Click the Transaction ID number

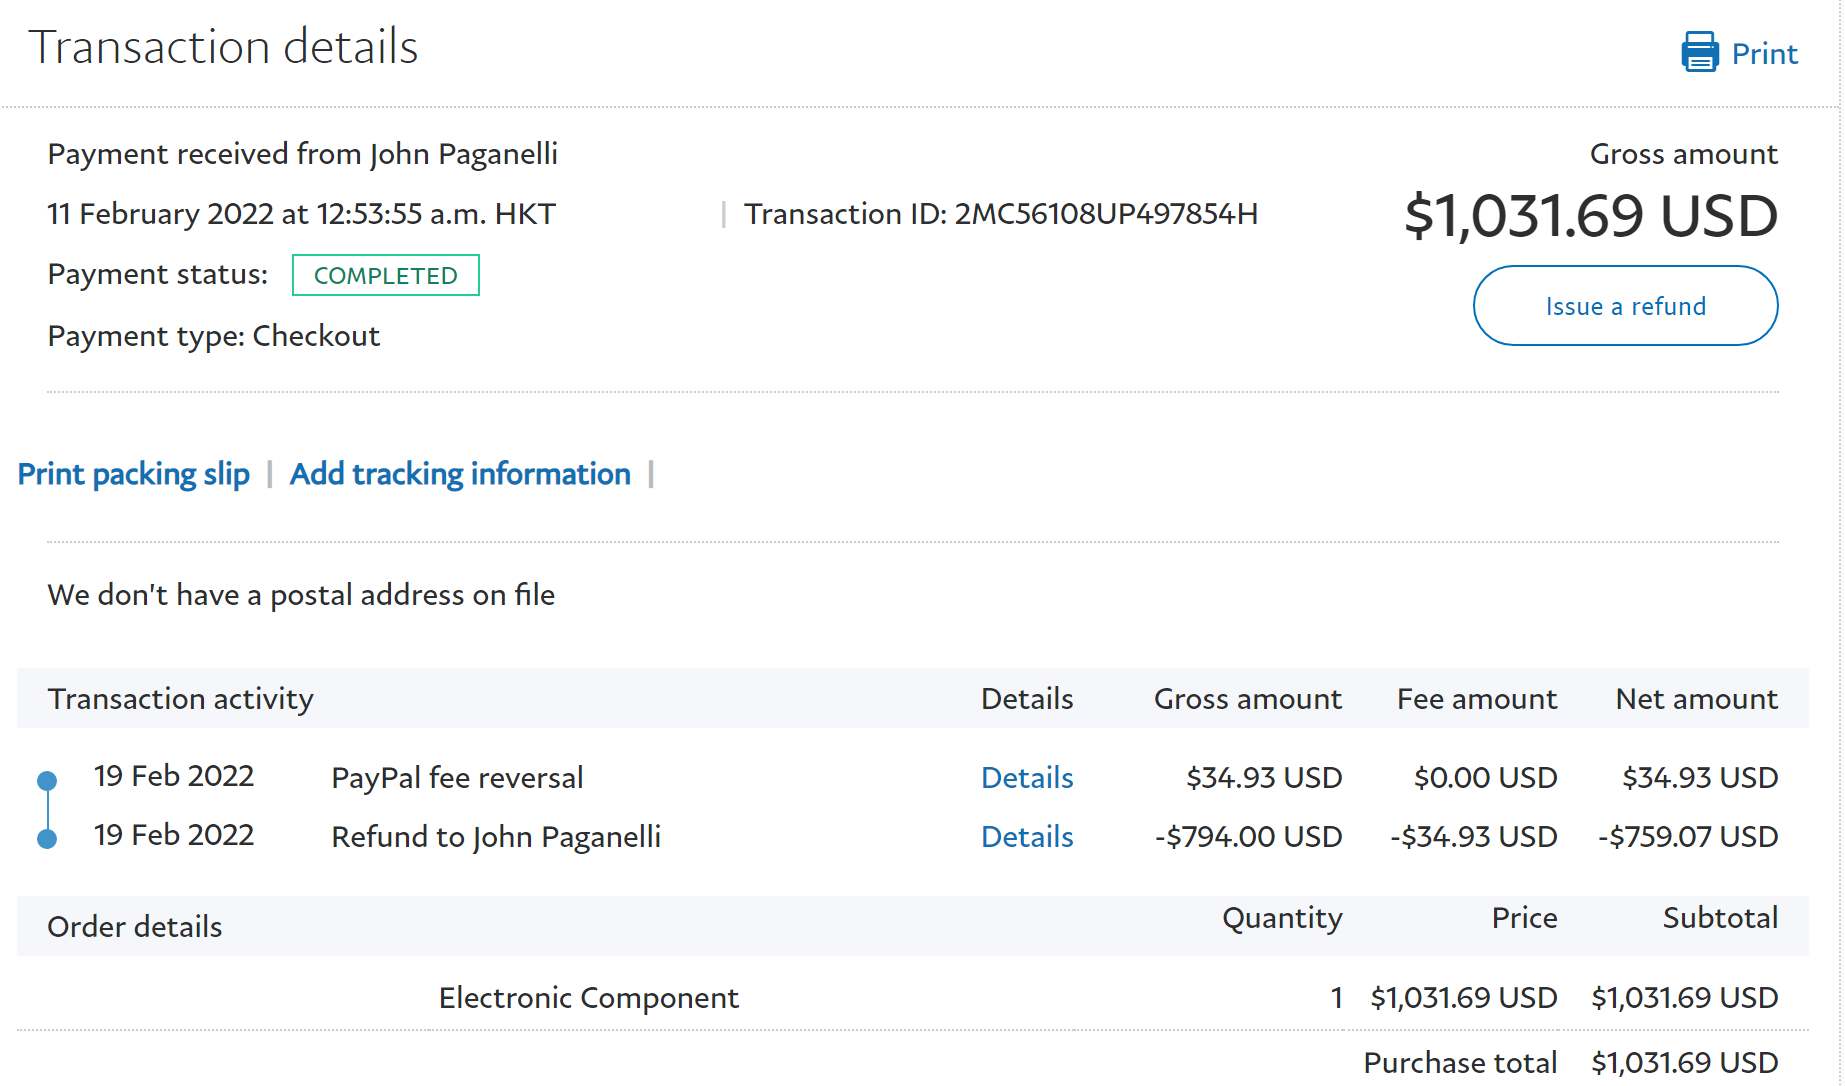point(1105,214)
